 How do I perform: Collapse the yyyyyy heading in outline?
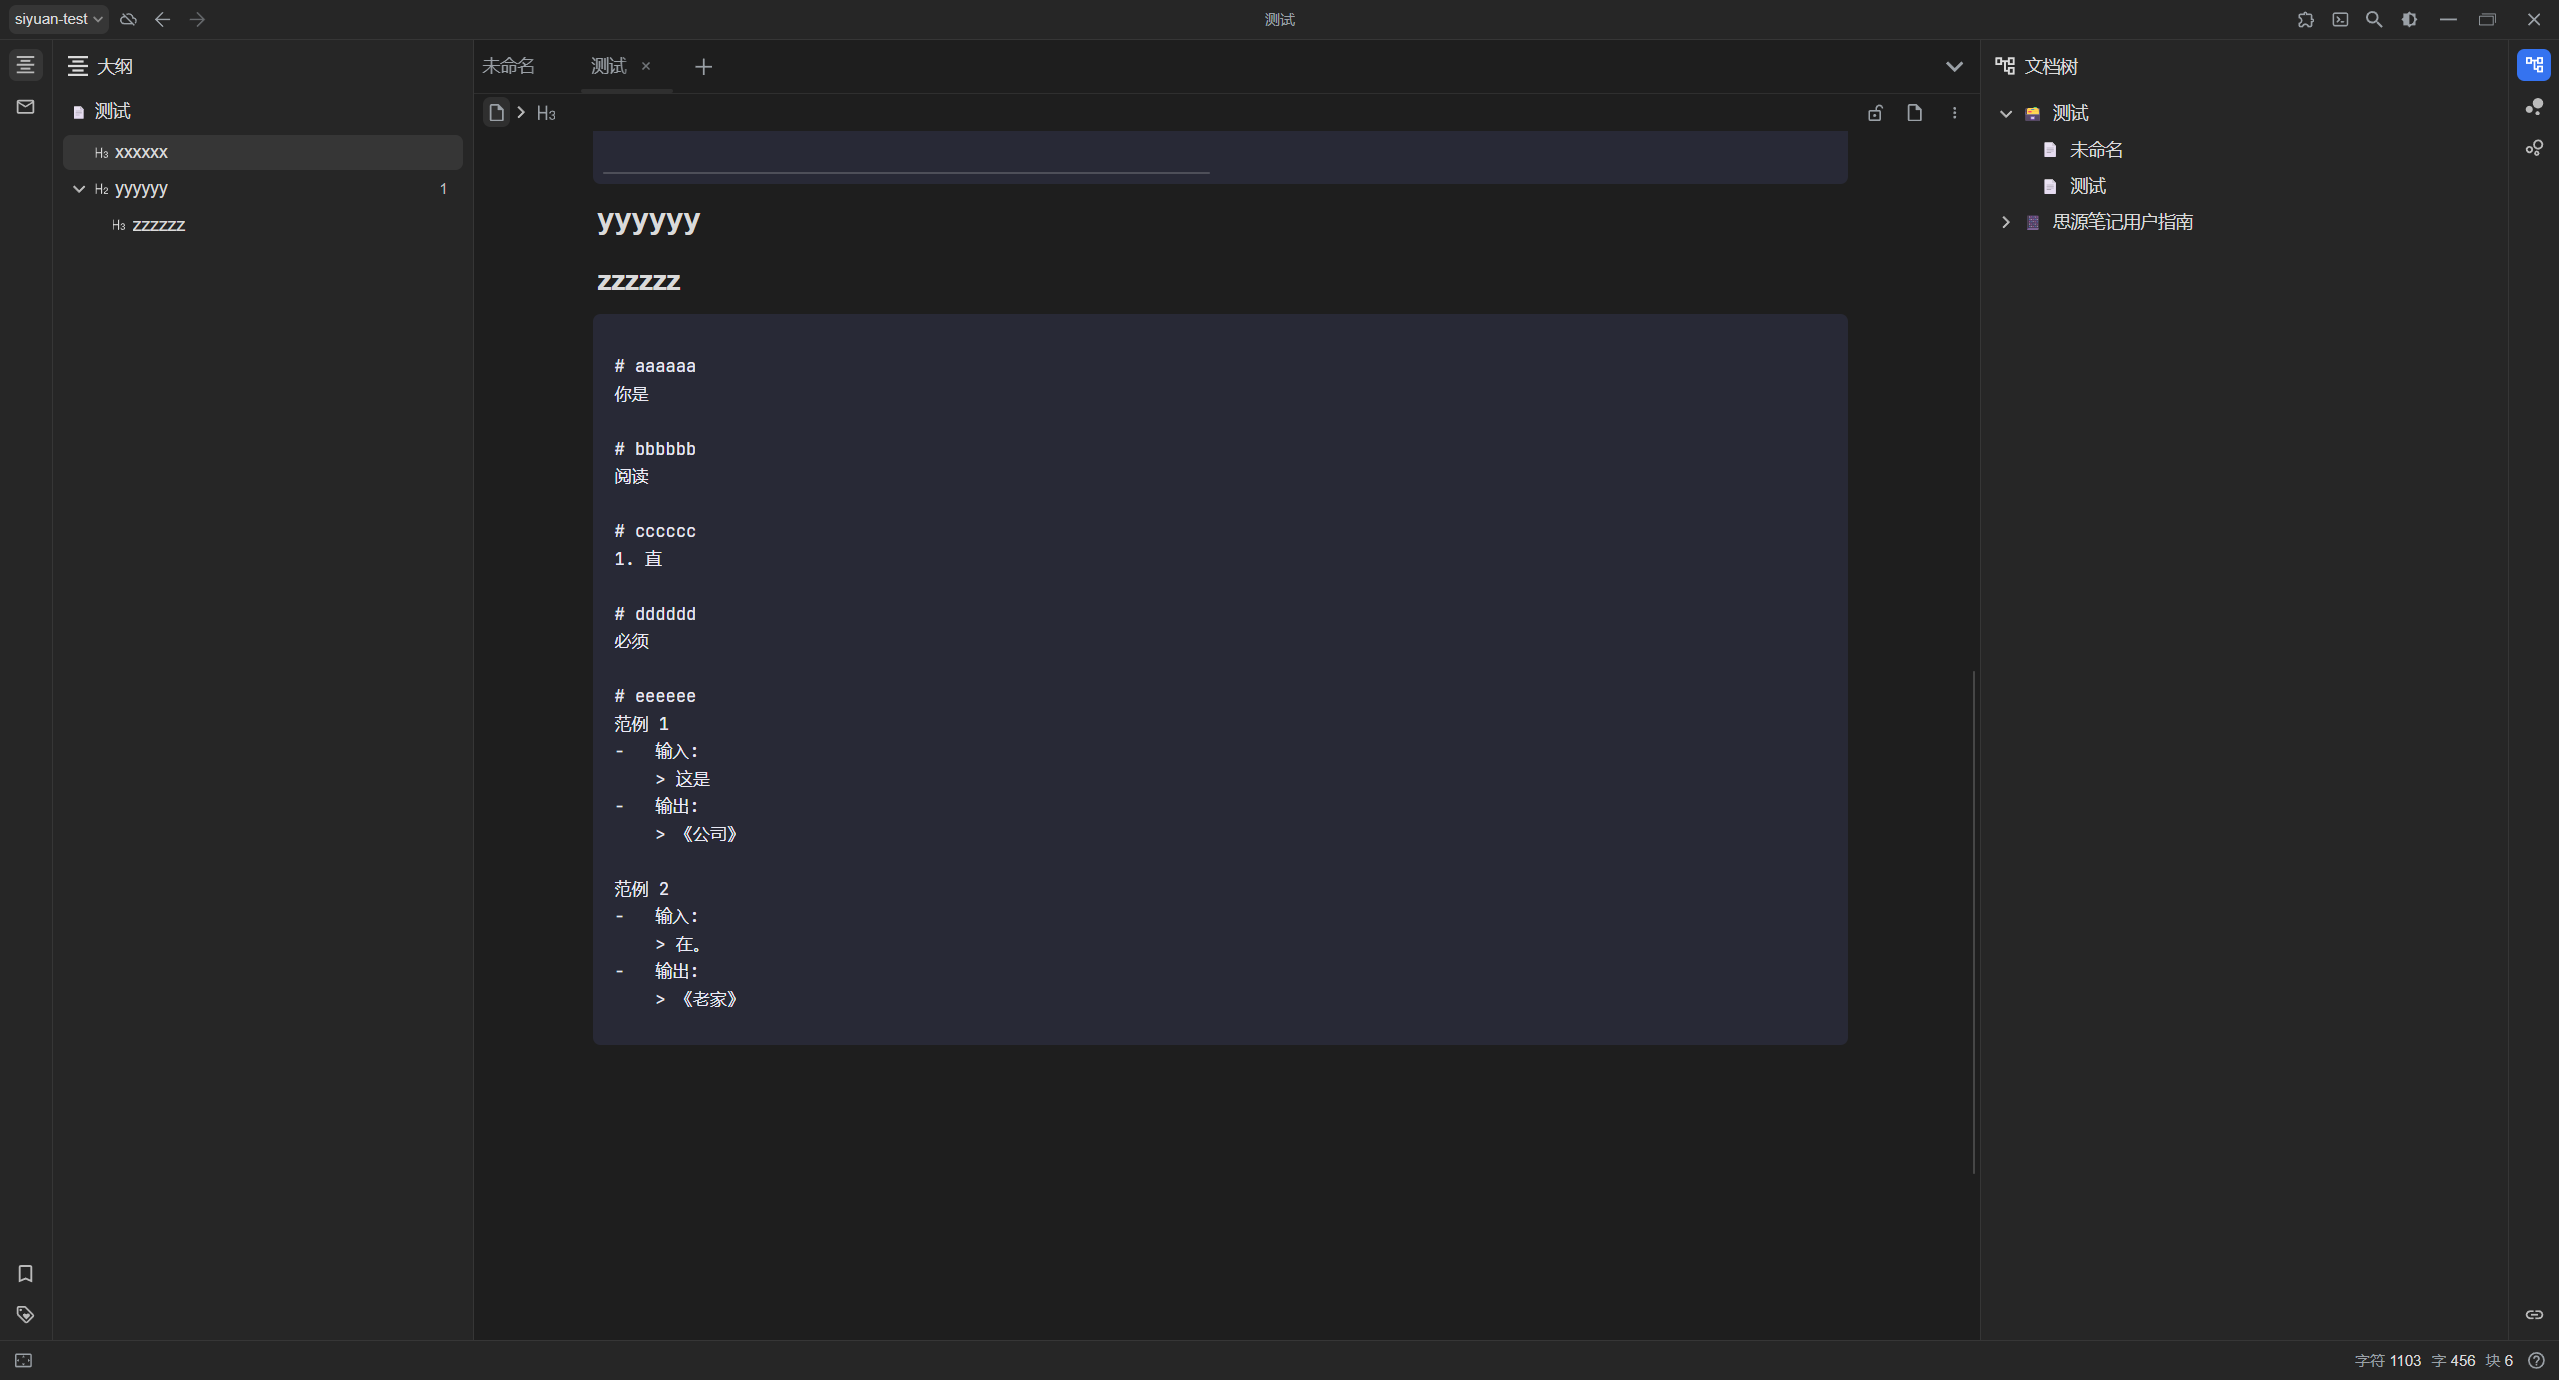(79, 189)
